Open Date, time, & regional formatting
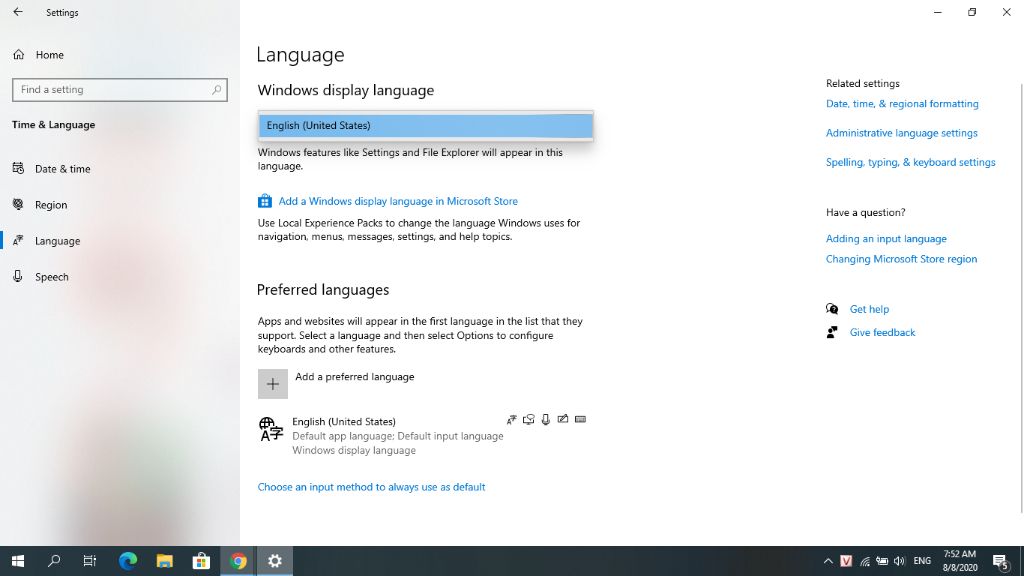The width and height of the screenshot is (1024, 576). pyautogui.click(x=902, y=104)
